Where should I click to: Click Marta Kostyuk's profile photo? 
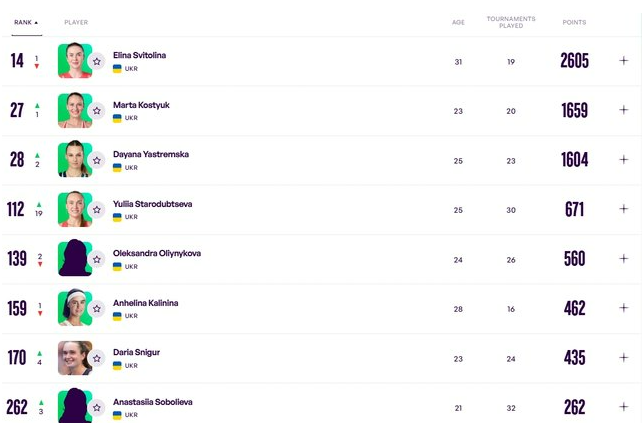pos(72,110)
